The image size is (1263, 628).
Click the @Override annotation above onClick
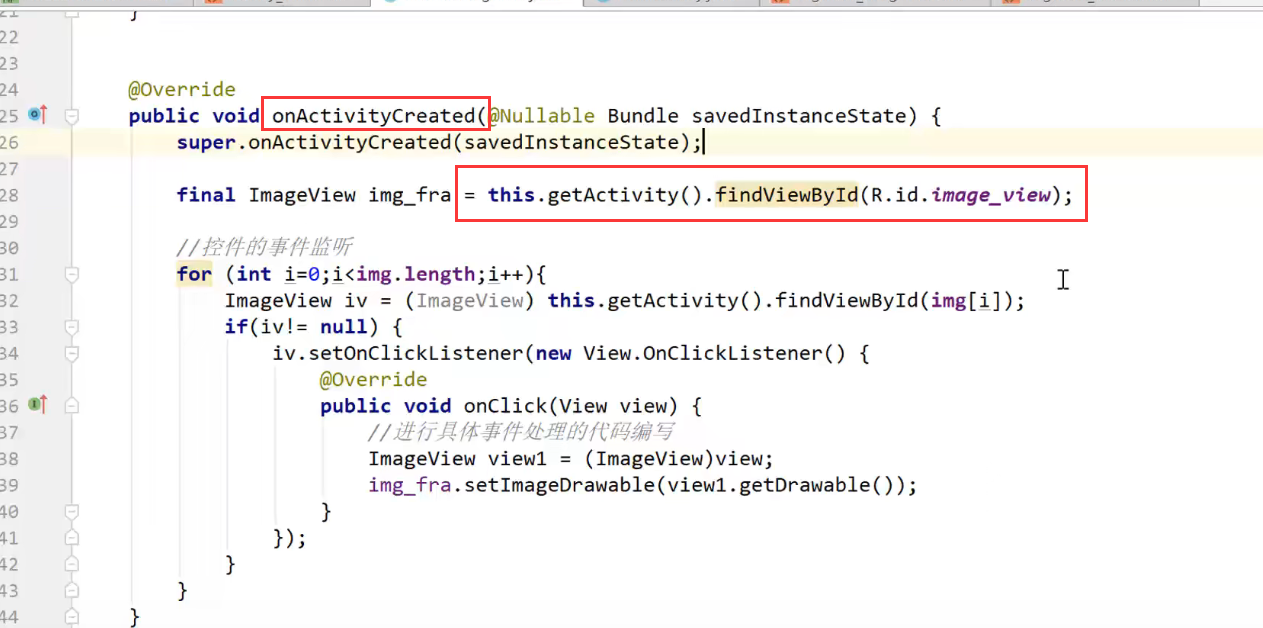(373, 380)
